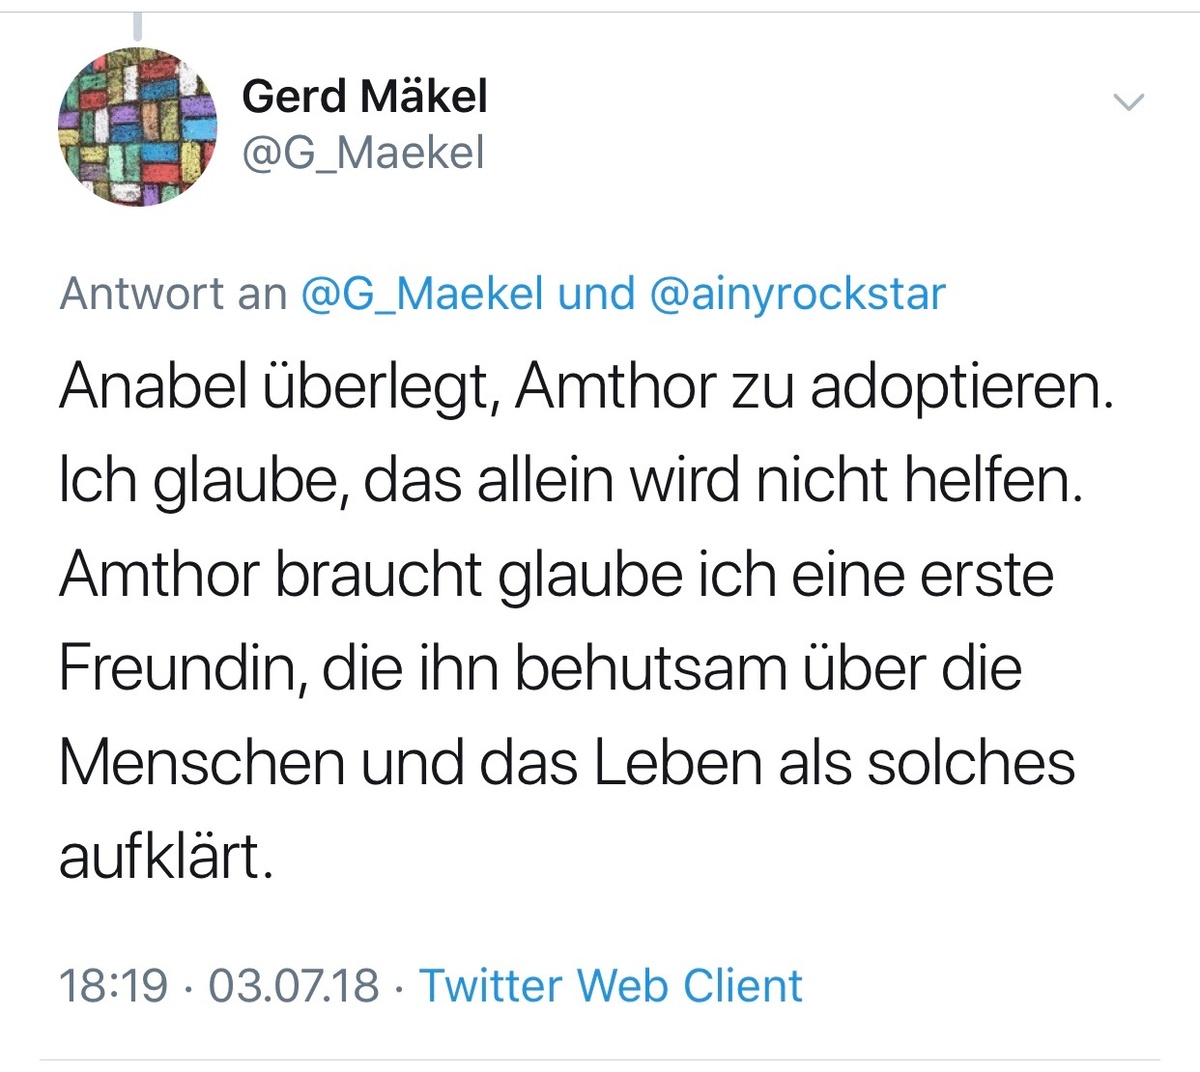Open @G_Maekel mention in the reply line
Viewport: 1200px width, 1072px height.
(422, 294)
